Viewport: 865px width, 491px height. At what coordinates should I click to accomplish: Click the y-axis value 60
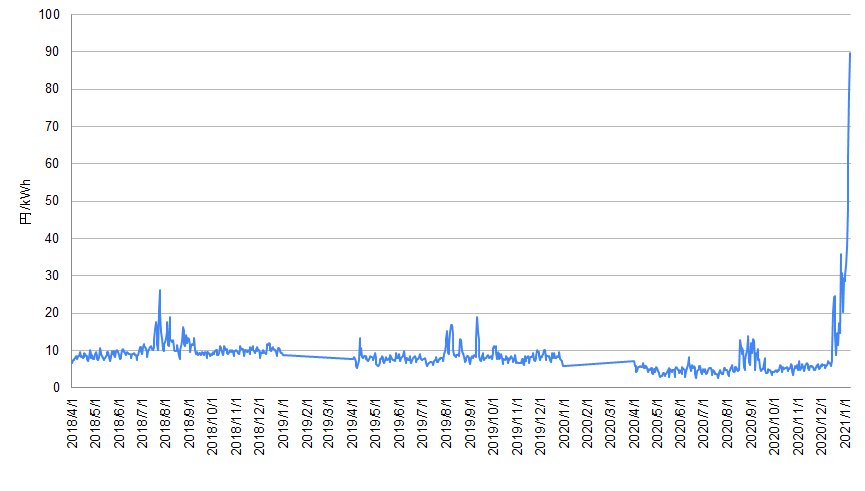(52, 163)
